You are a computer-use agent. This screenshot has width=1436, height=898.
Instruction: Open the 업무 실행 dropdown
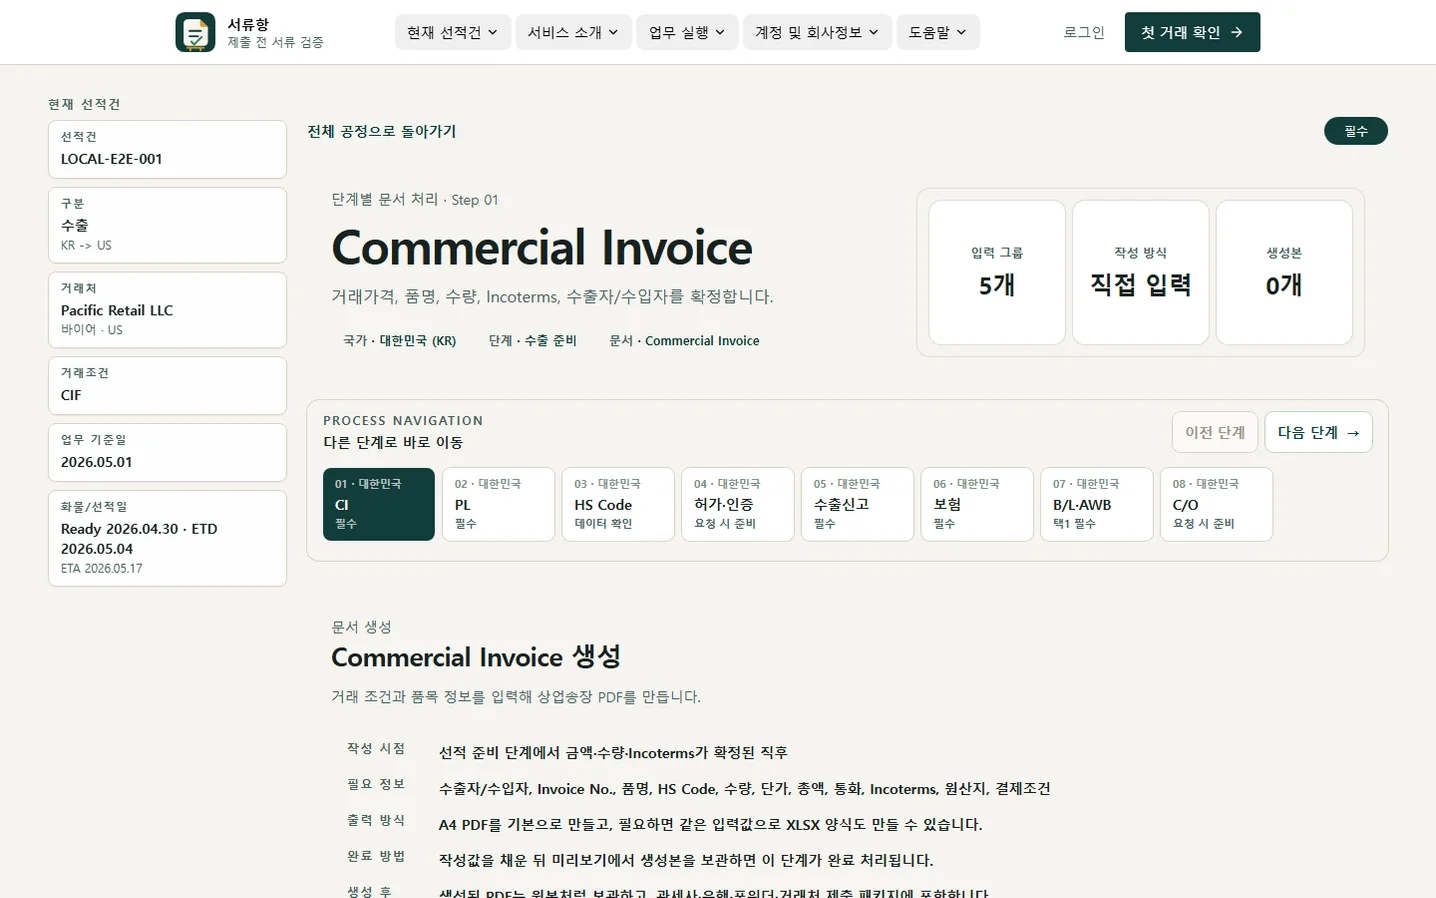[x=688, y=32]
